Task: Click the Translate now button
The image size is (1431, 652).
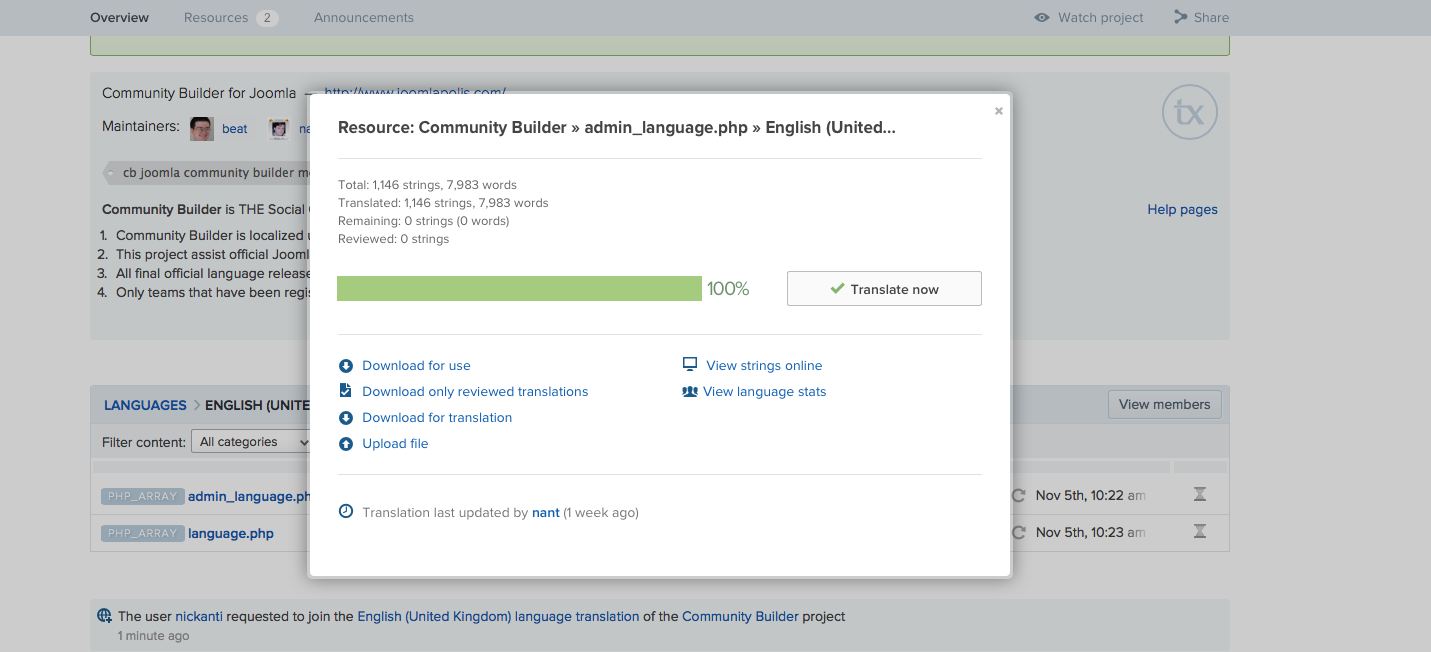Action: pyautogui.click(x=884, y=289)
